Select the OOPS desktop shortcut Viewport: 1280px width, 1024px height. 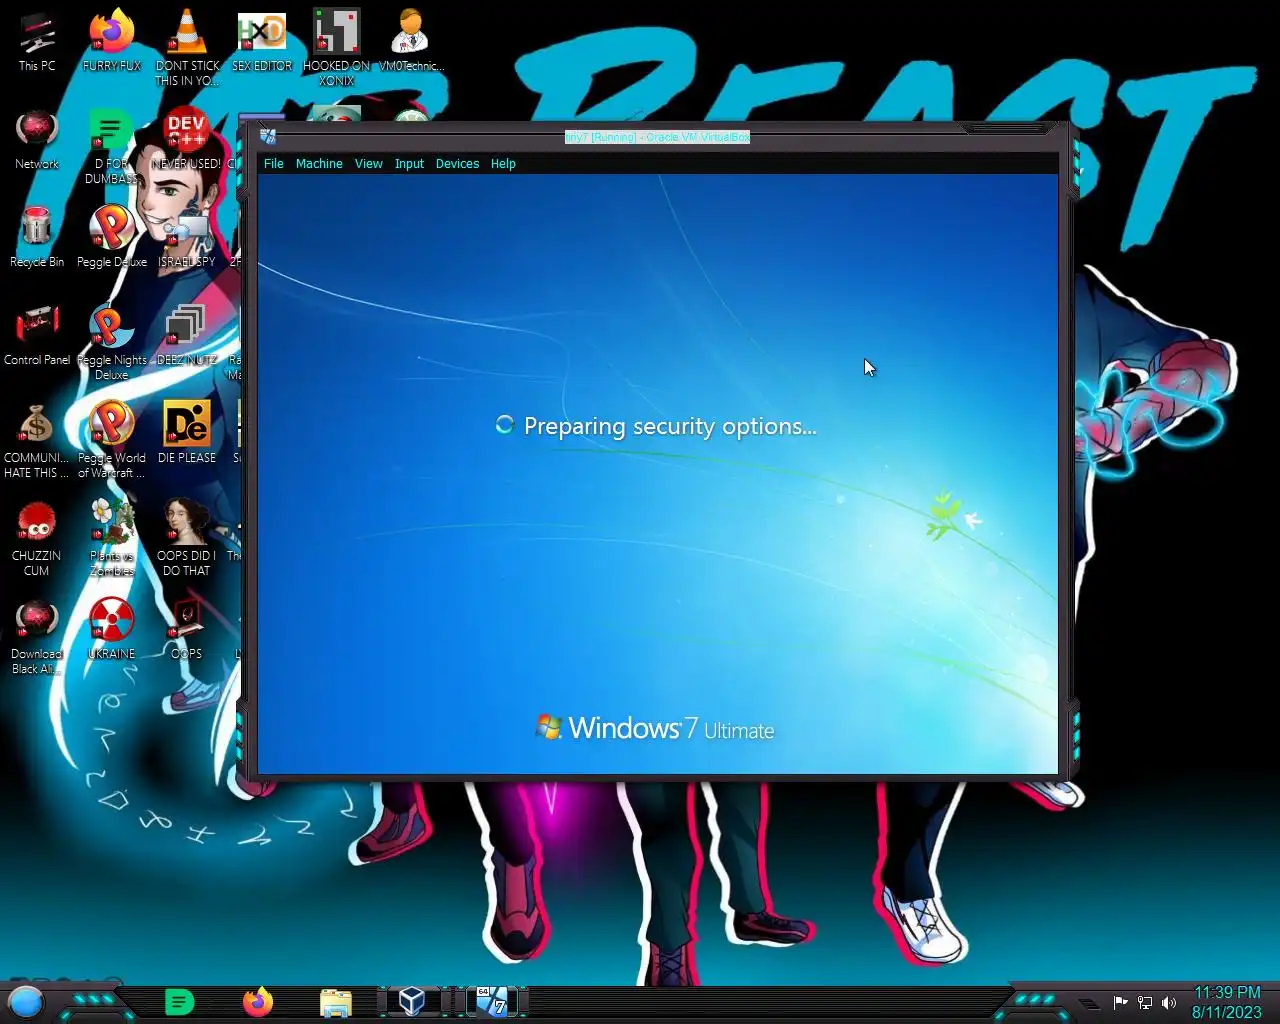(187, 629)
